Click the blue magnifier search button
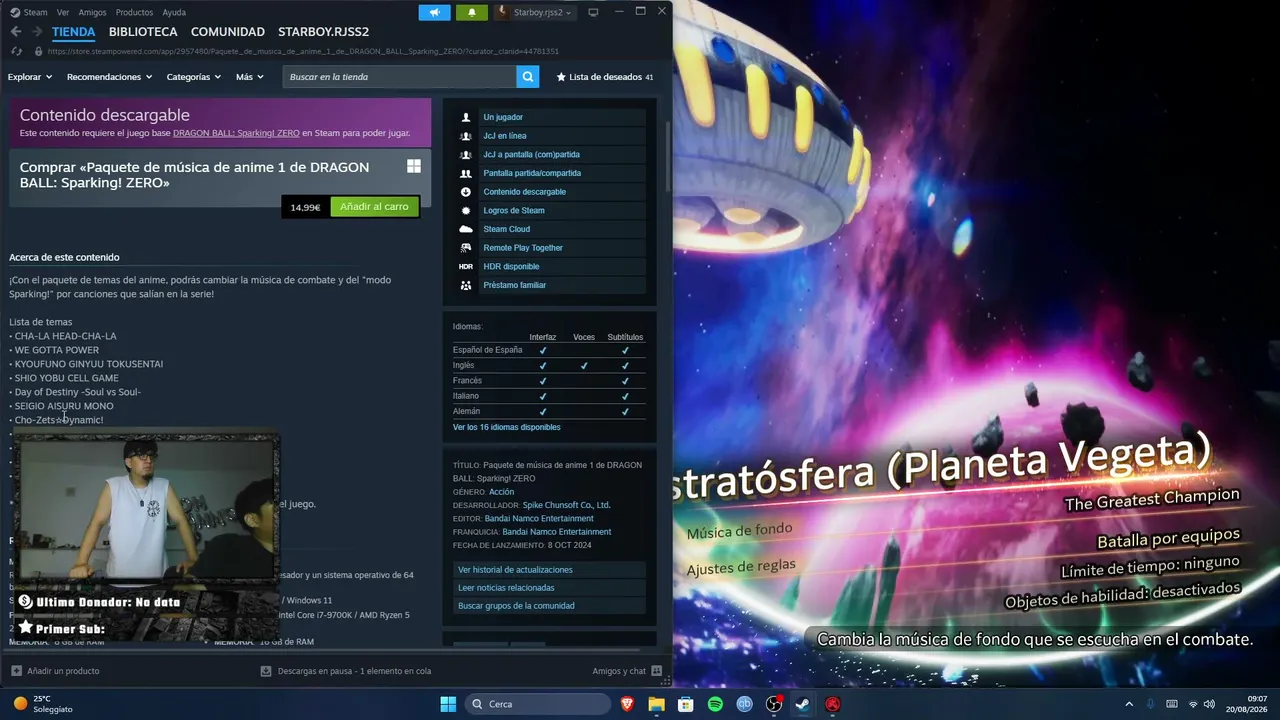 (x=528, y=77)
